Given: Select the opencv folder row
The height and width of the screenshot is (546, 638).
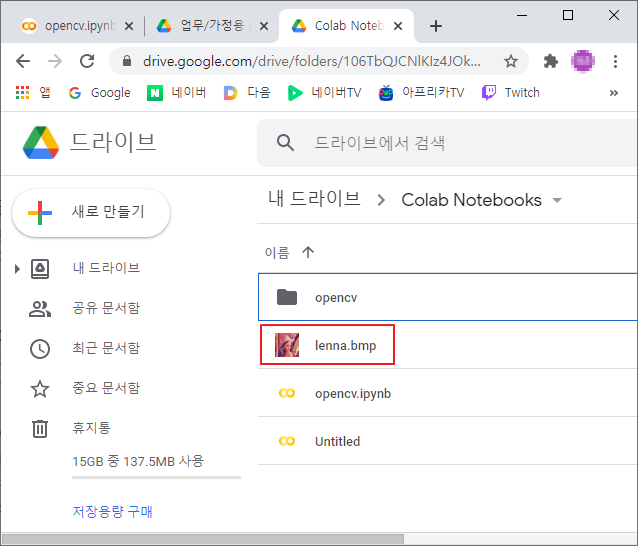Looking at the screenshot, I should pos(448,297).
